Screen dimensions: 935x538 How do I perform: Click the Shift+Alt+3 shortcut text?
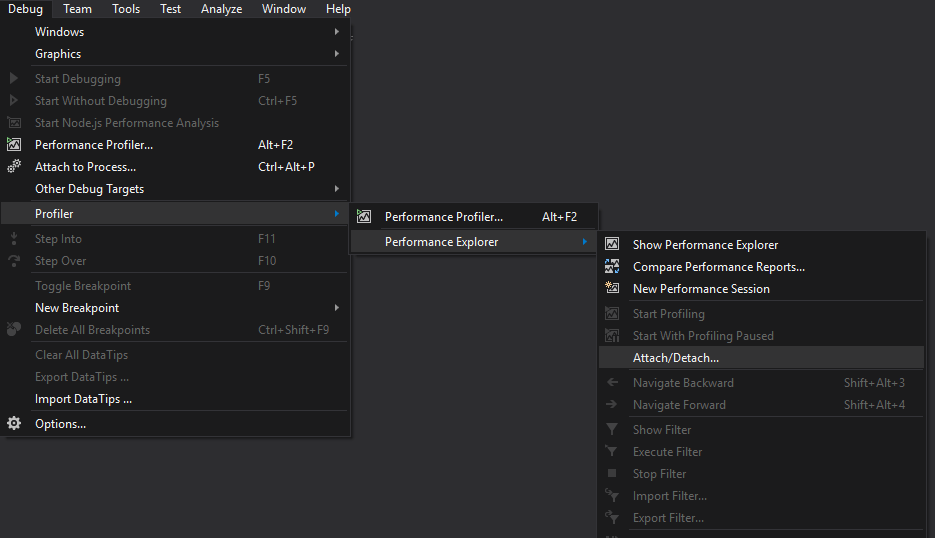(874, 383)
